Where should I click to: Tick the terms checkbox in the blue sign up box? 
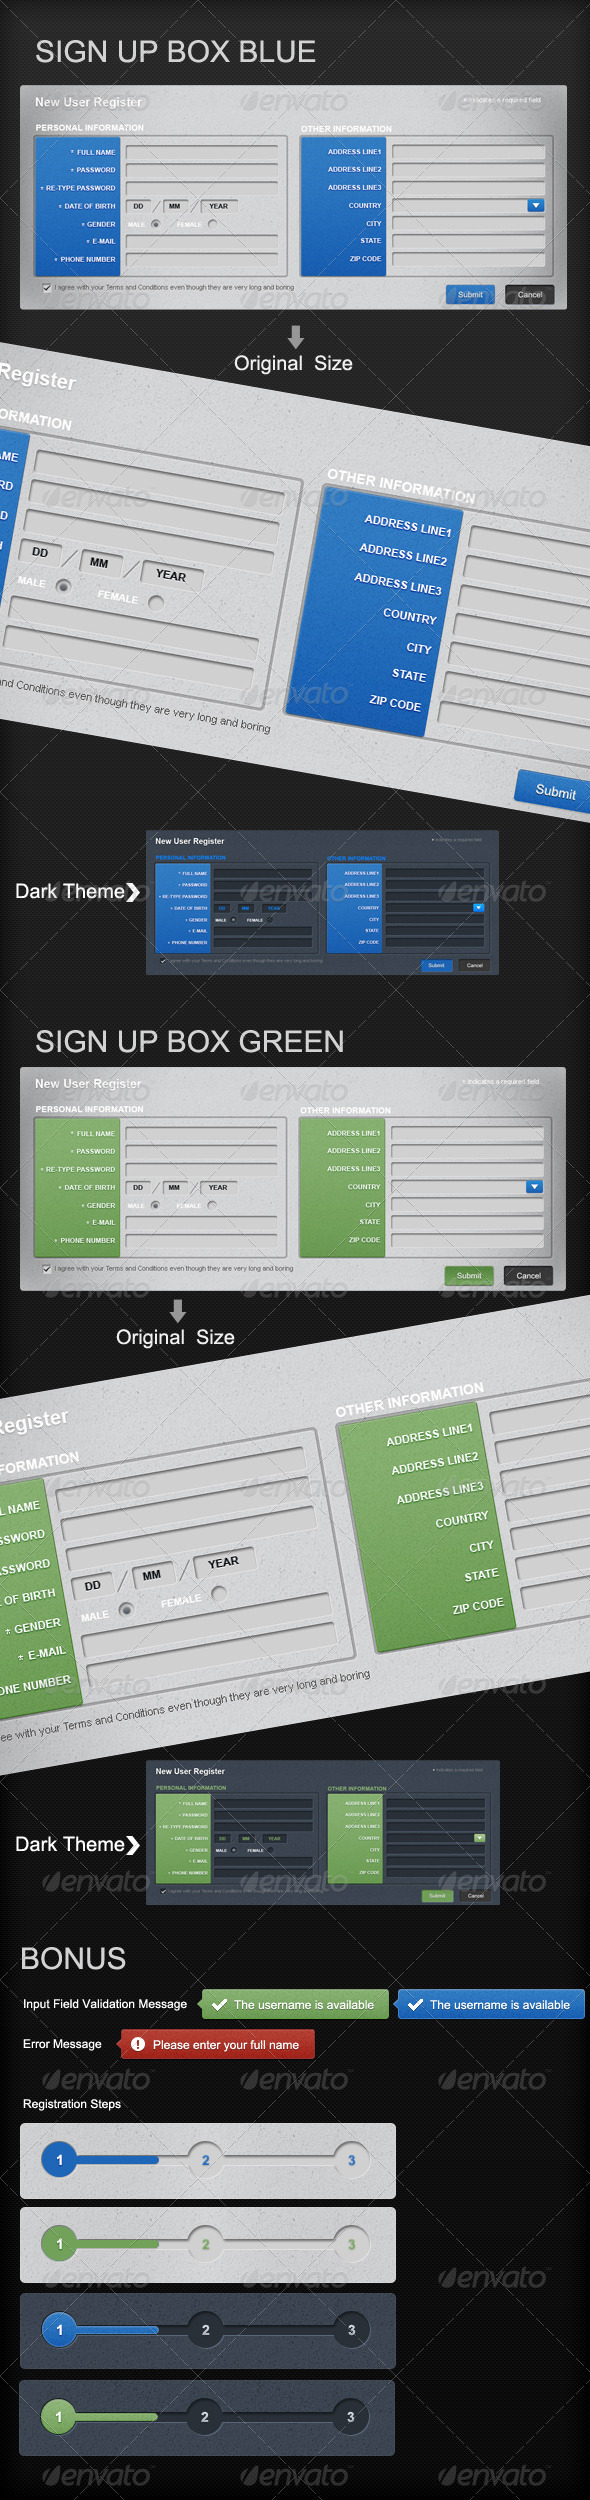pyautogui.click(x=47, y=287)
